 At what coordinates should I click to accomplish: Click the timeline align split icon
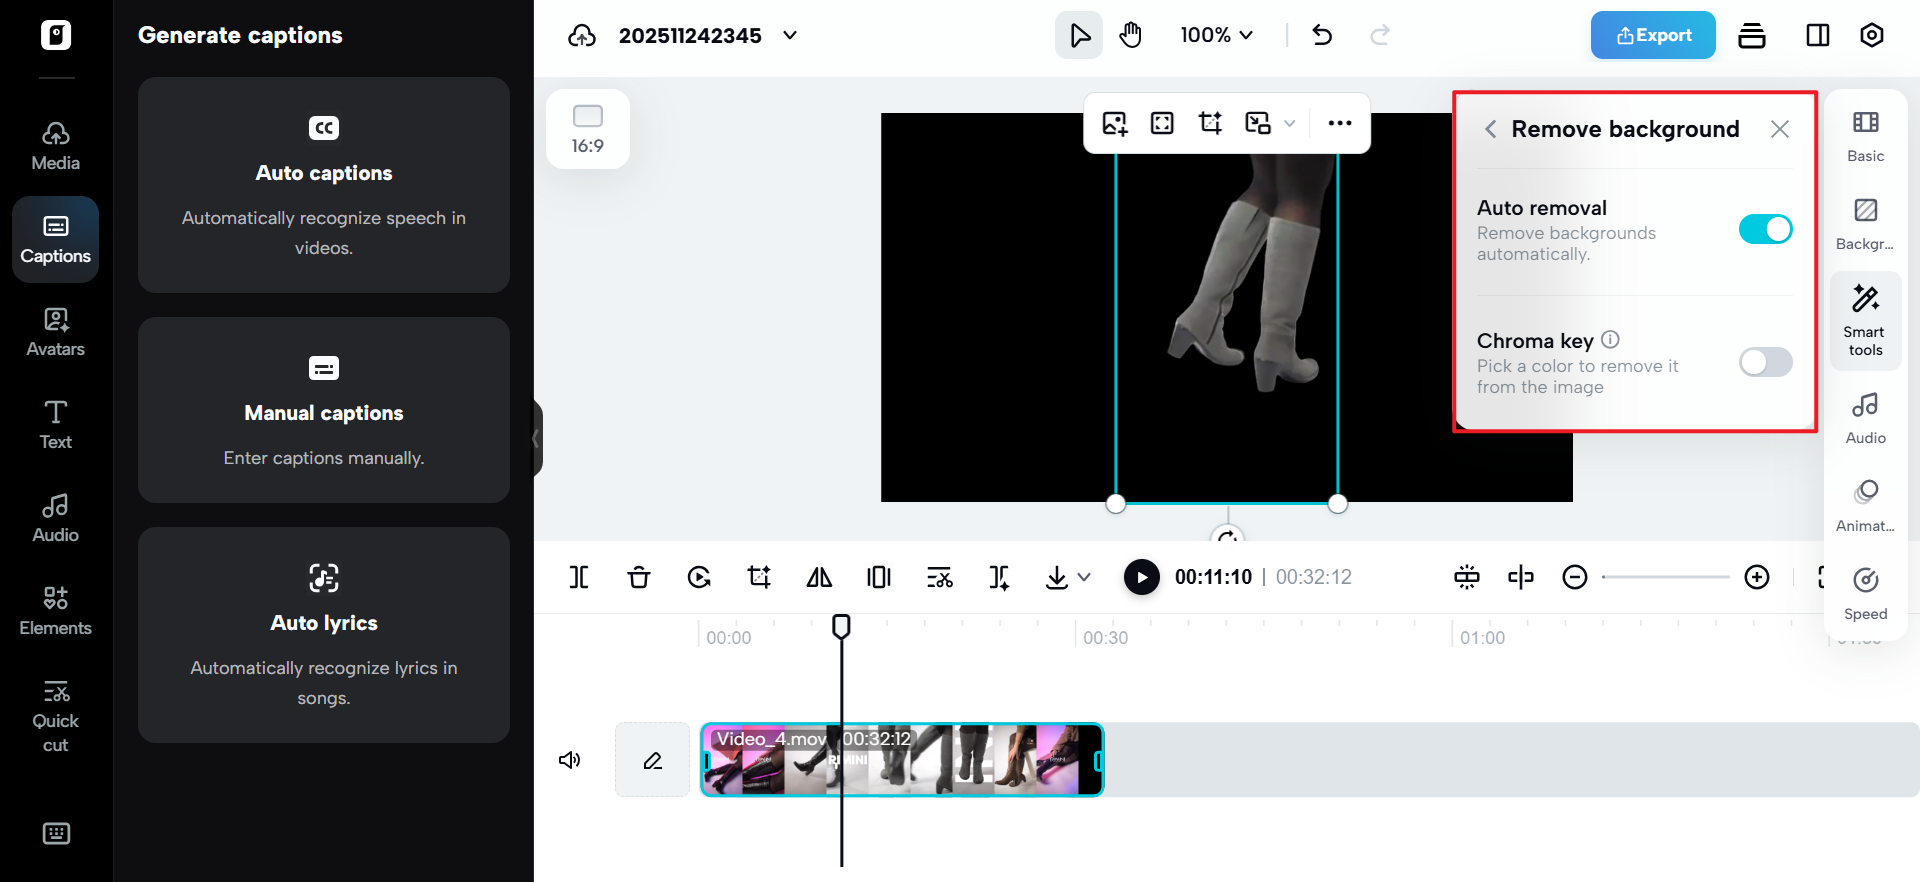tap(1521, 577)
